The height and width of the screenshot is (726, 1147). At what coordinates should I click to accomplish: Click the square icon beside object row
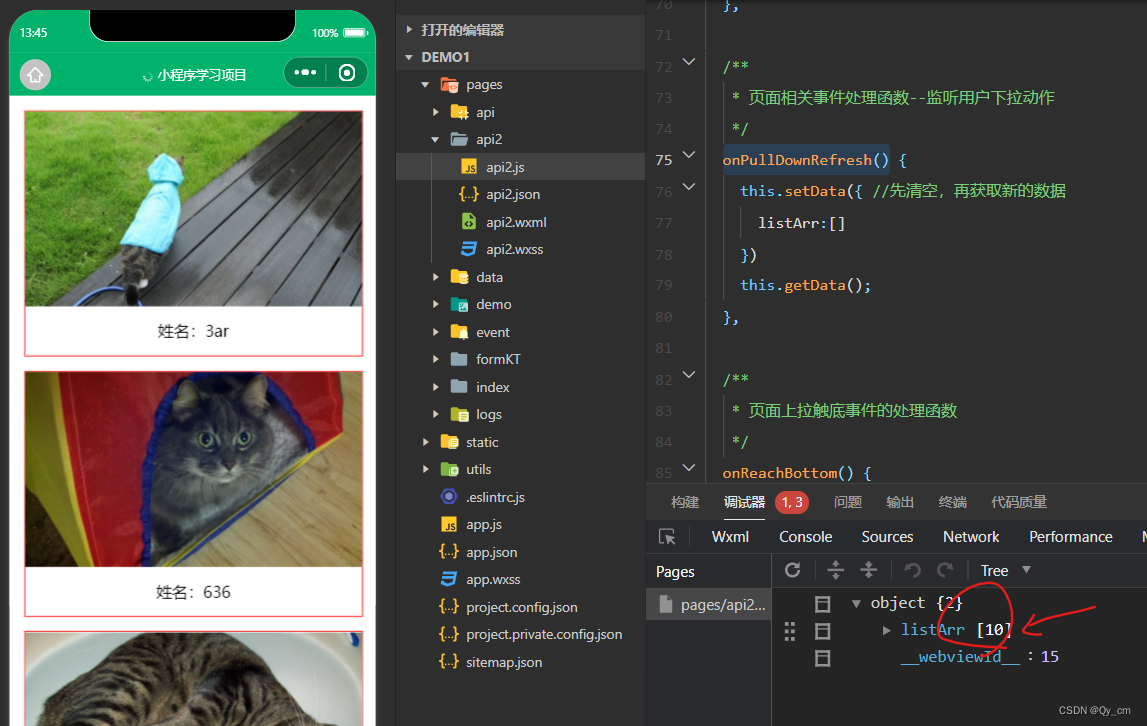pos(823,604)
